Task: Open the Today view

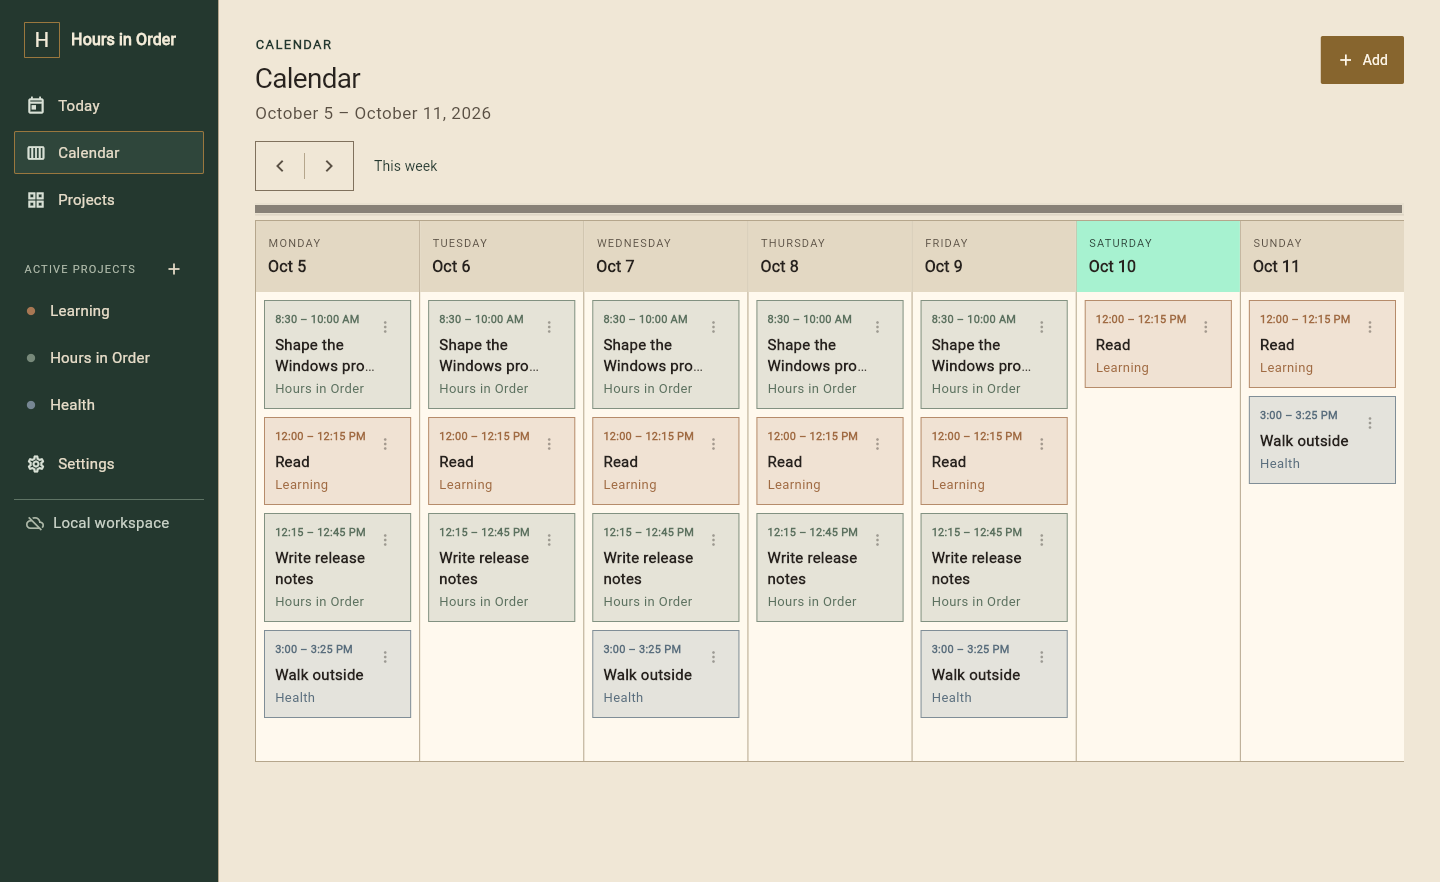Action: pos(109,106)
